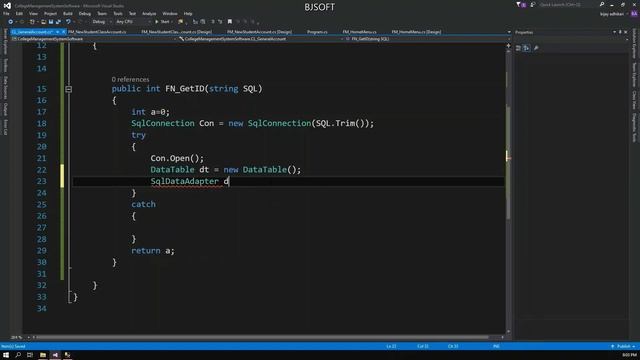The height and width of the screenshot is (360, 640).
Task: Open the signed-in user account menu
Action: (x=612, y=14)
